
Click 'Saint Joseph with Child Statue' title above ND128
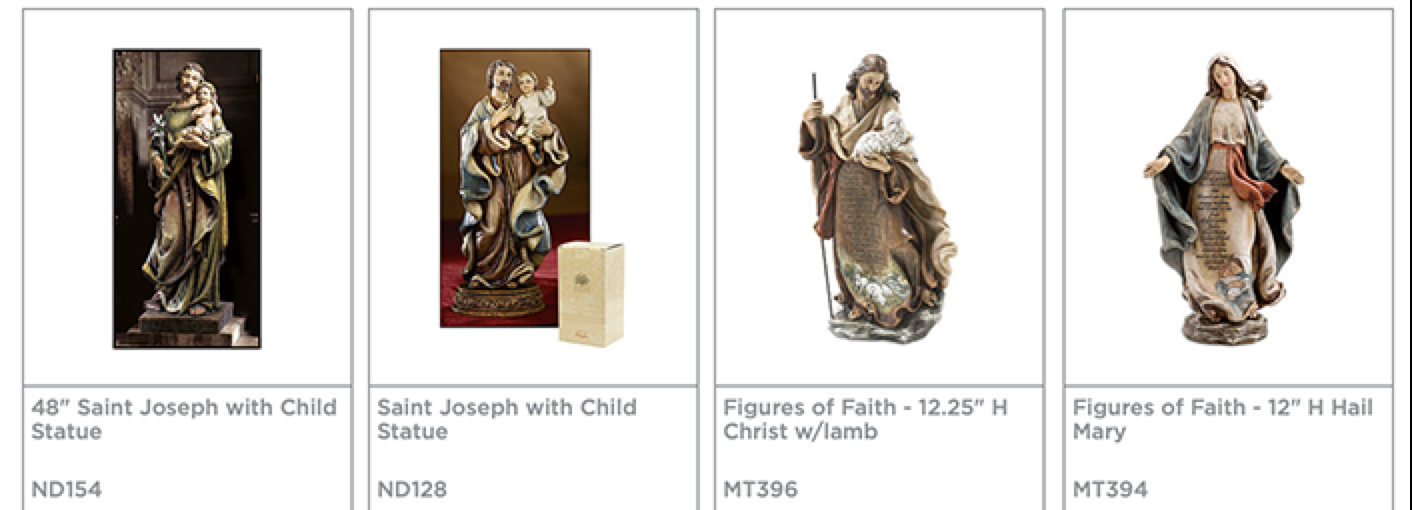pos(507,419)
